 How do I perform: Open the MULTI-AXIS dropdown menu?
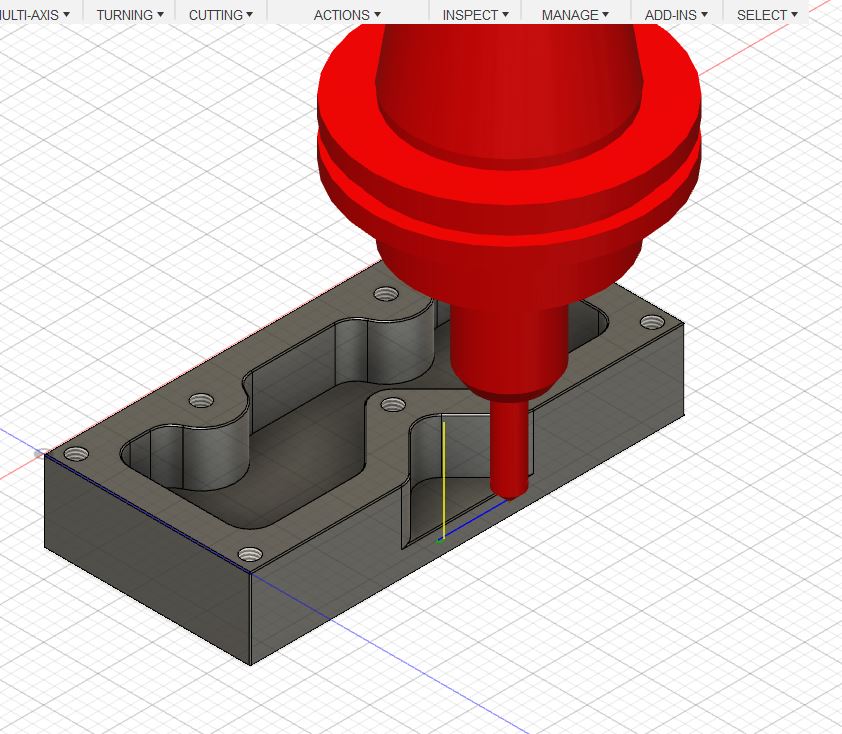coord(35,15)
